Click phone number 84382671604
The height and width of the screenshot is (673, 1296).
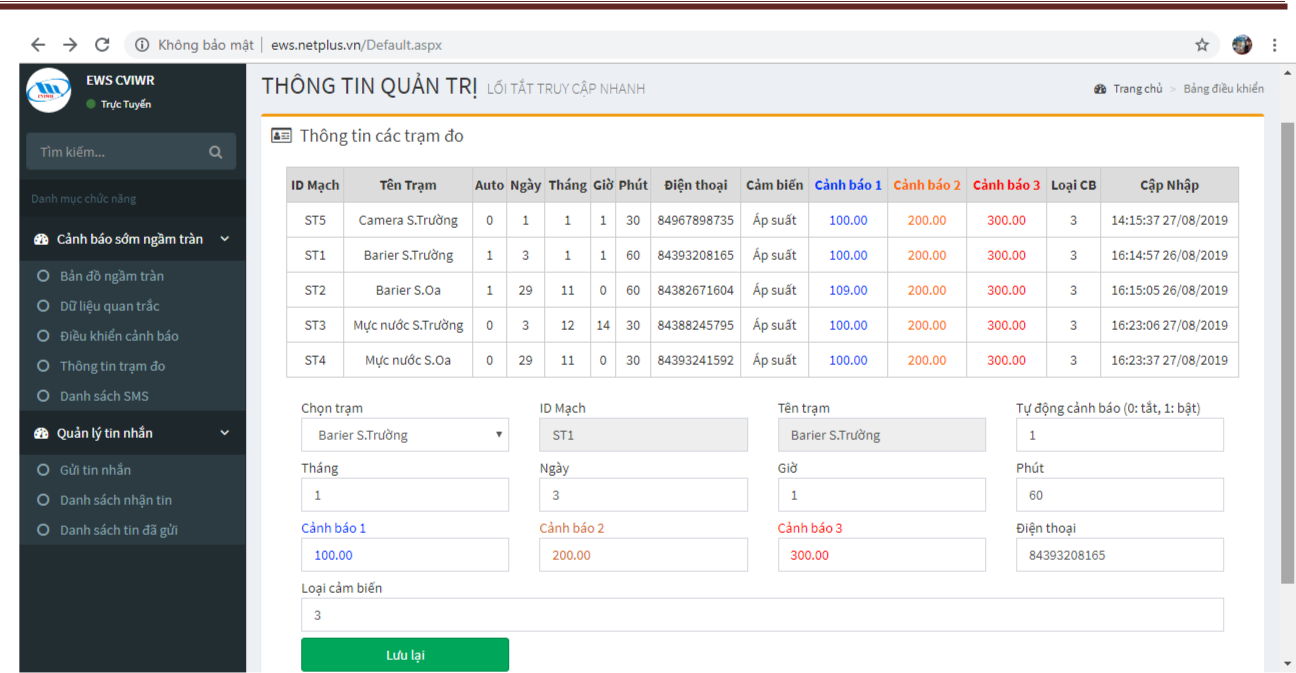(x=695, y=290)
